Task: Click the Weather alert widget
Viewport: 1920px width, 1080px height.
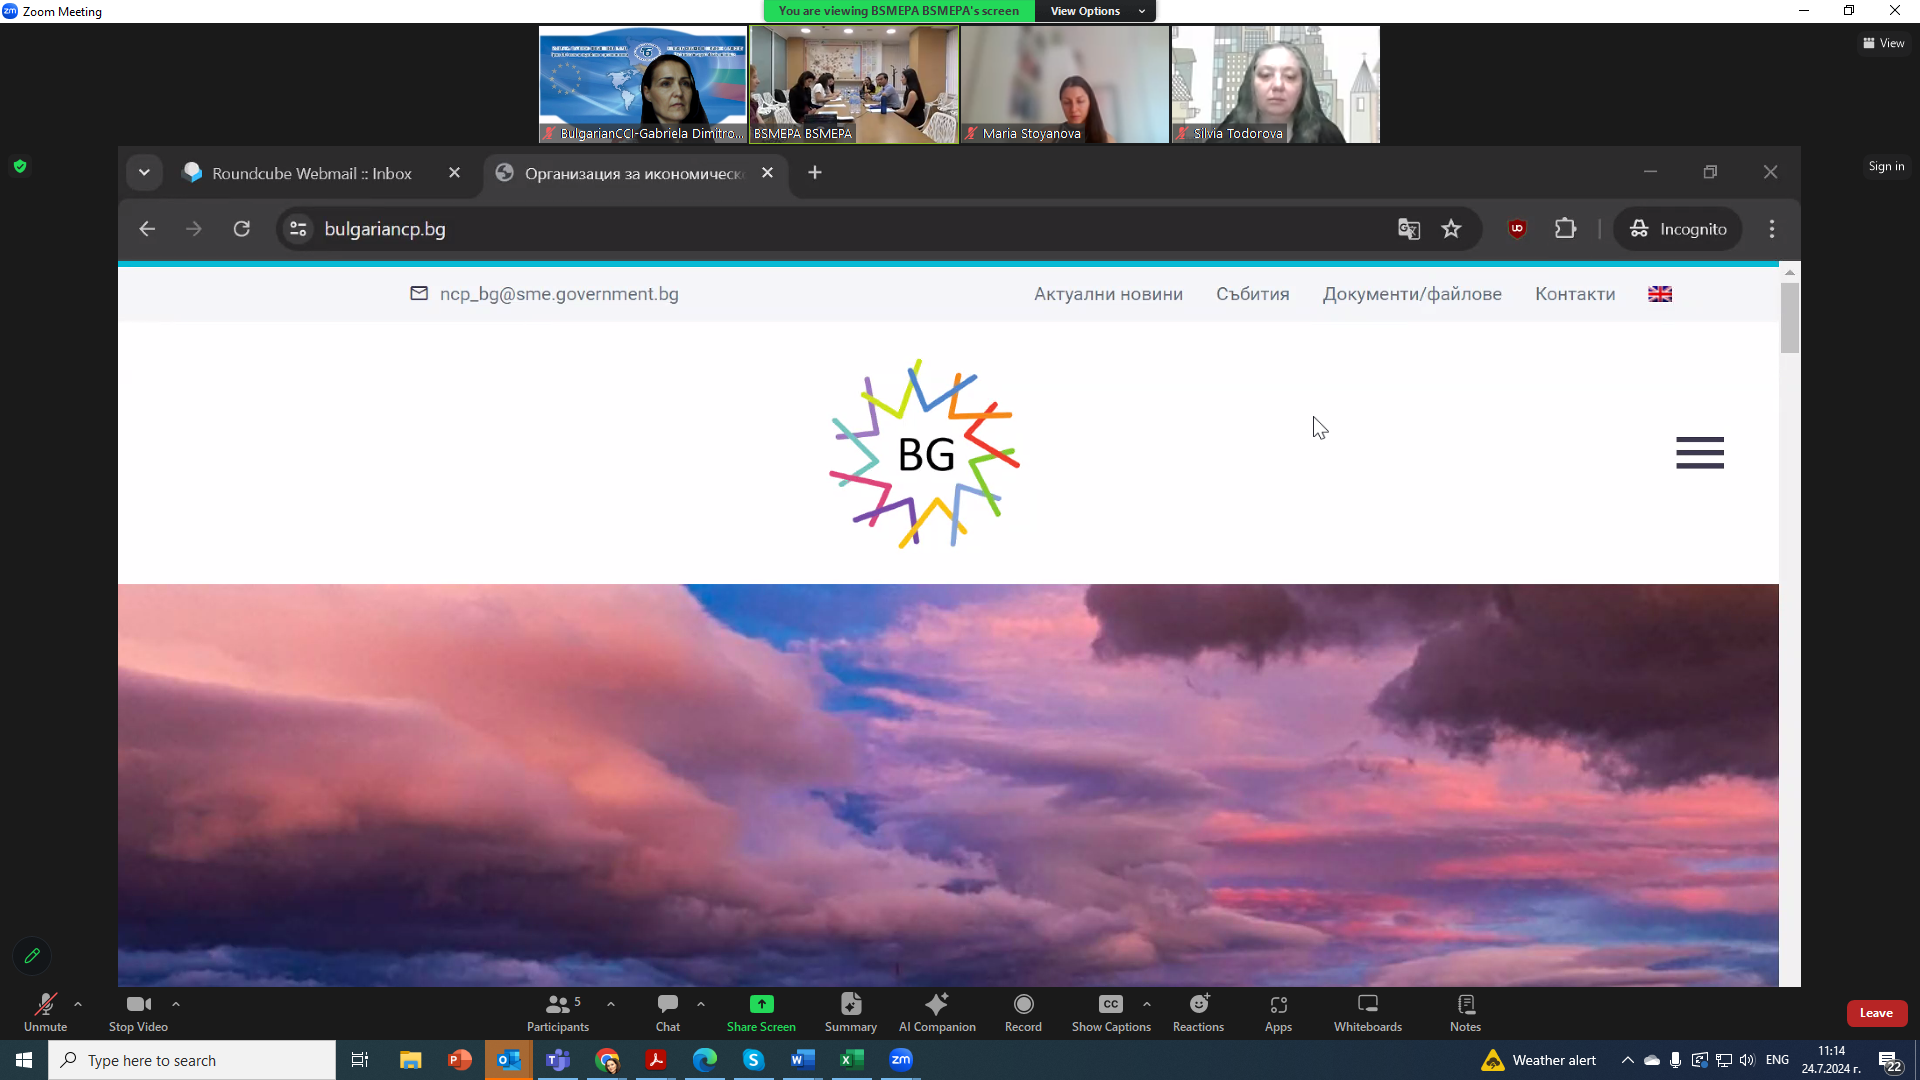Action: tap(1539, 1060)
